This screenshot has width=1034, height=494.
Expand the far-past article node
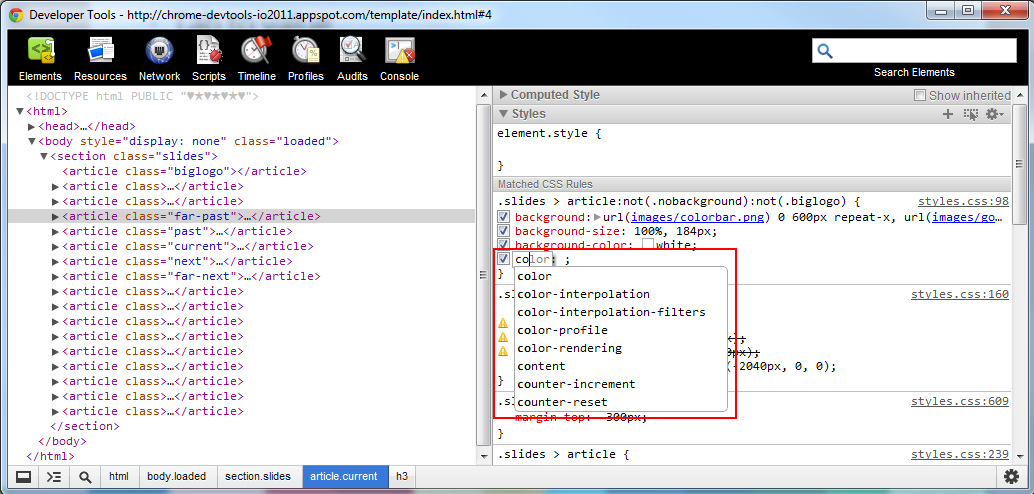(x=55, y=216)
